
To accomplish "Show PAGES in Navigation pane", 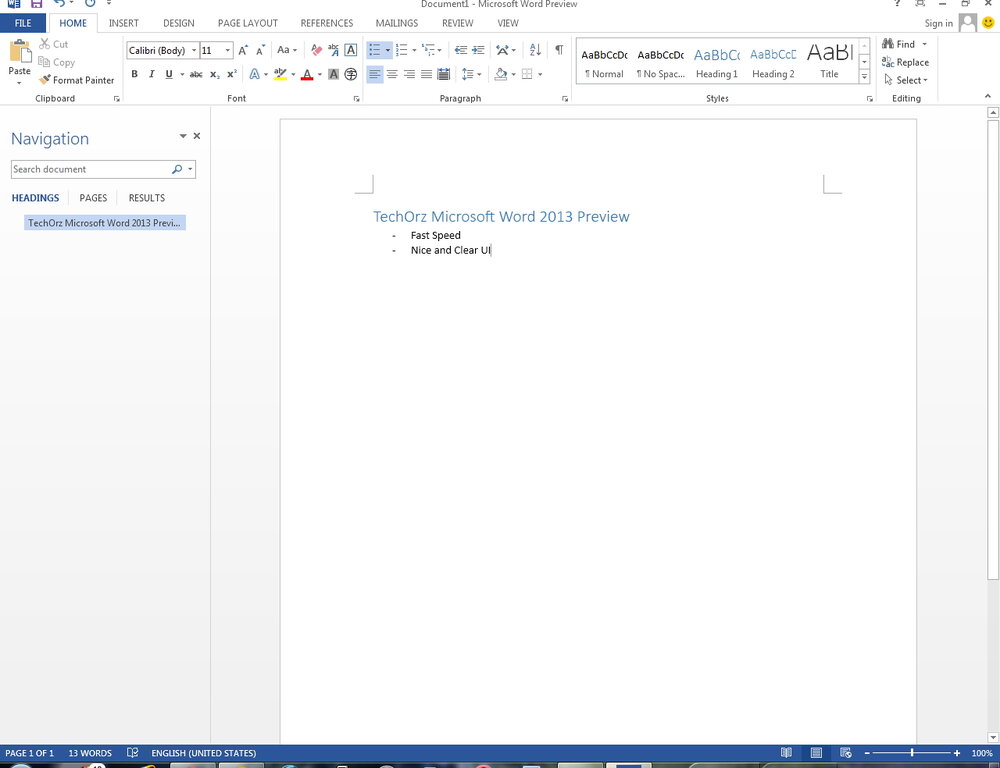I will [93, 198].
